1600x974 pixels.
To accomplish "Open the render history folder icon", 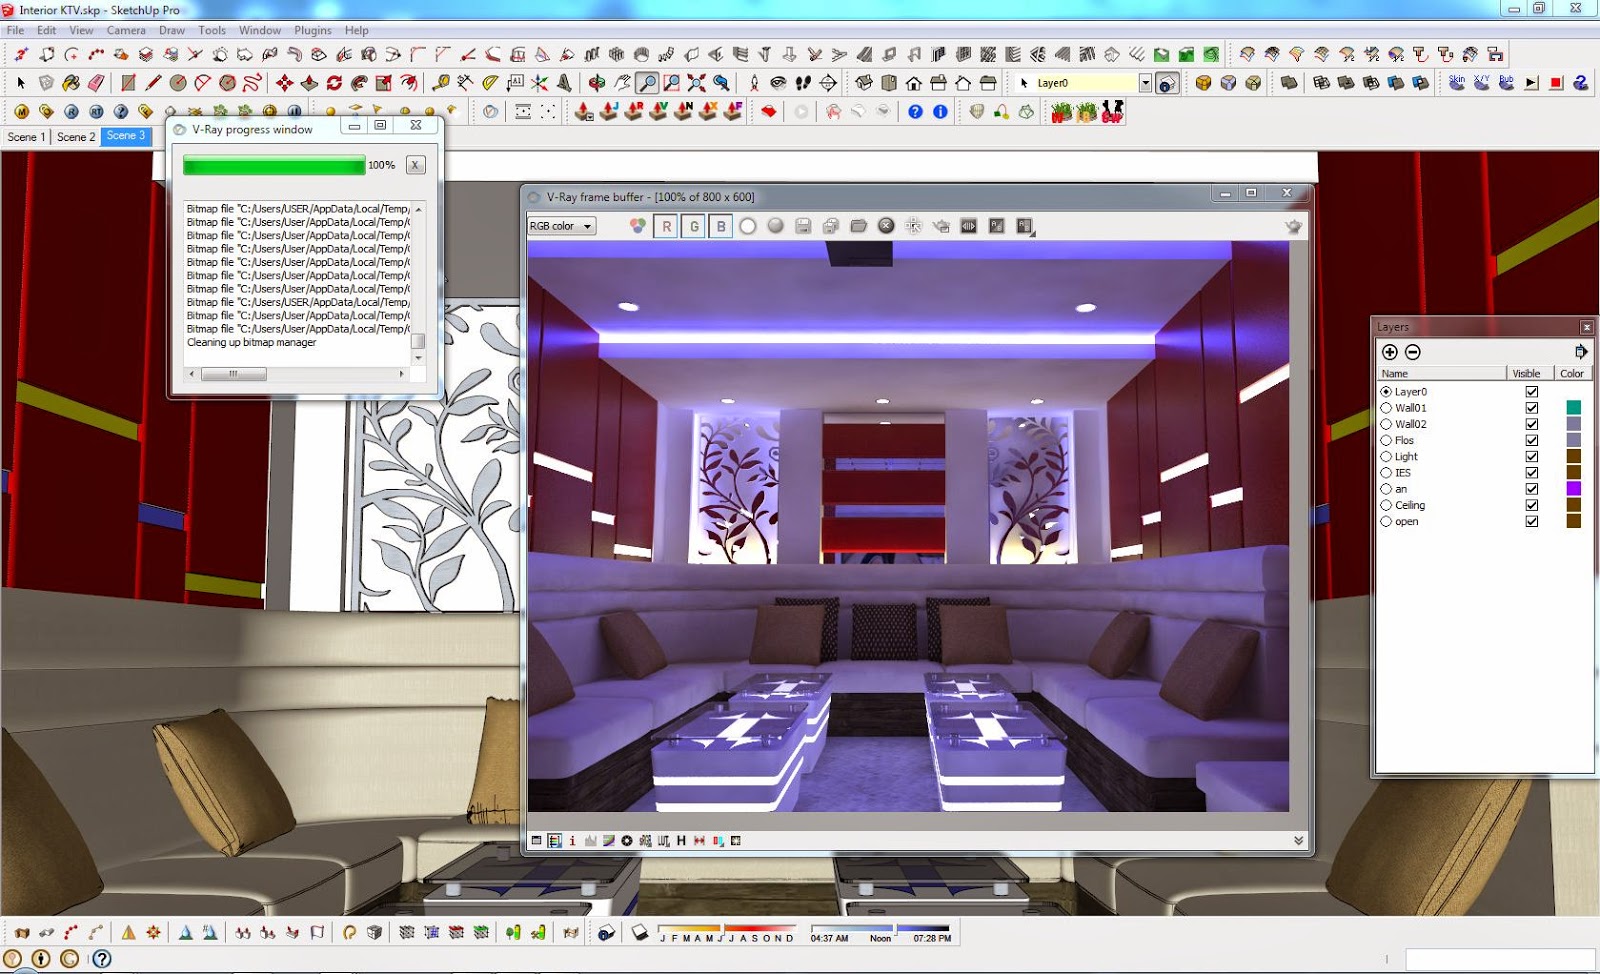I will [859, 226].
